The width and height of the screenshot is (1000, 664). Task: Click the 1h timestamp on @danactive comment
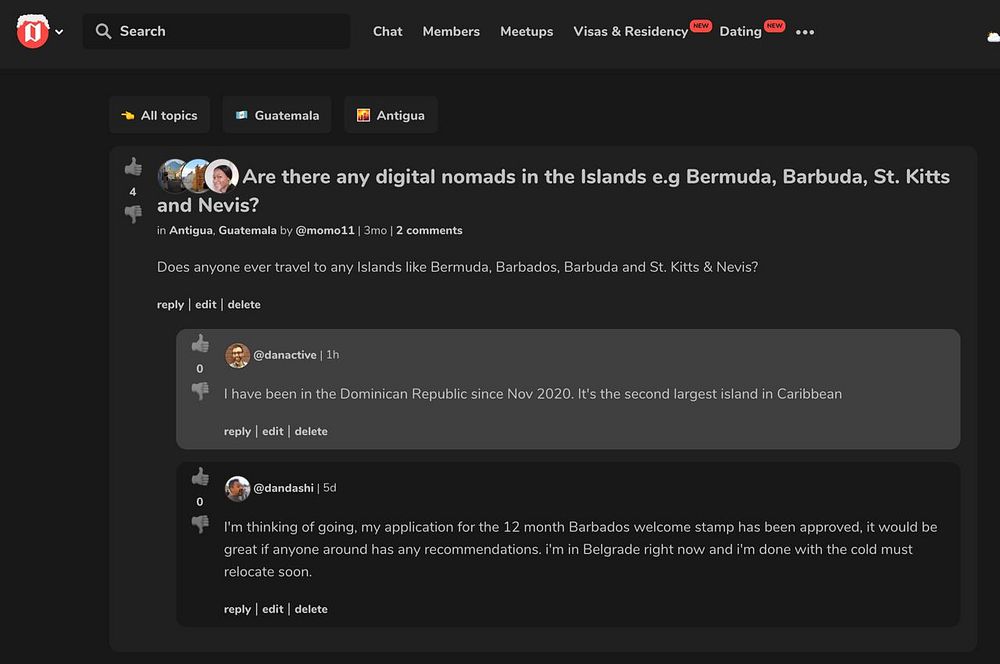333,355
